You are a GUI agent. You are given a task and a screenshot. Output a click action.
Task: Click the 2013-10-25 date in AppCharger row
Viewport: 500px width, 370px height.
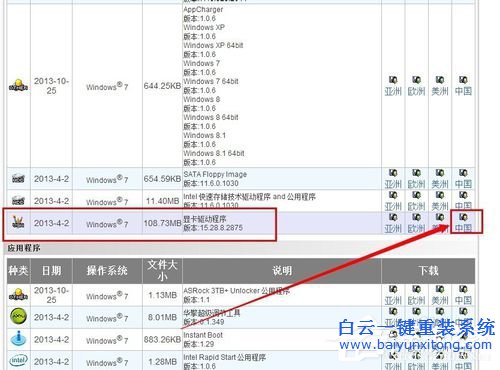[x=51, y=86]
